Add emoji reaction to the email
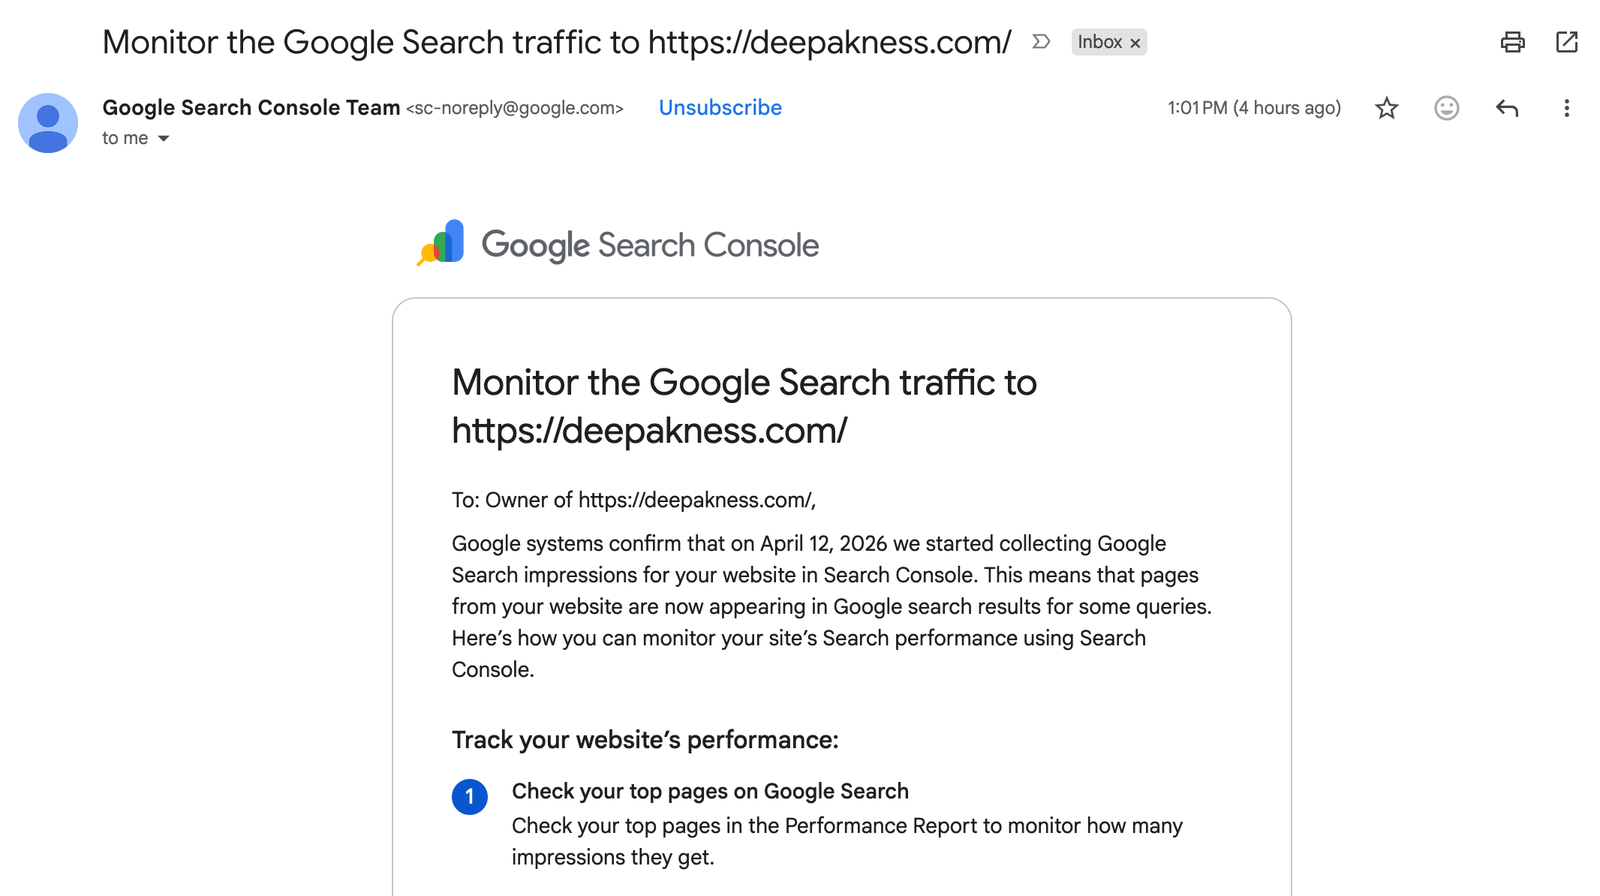1600x896 pixels. (x=1446, y=108)
